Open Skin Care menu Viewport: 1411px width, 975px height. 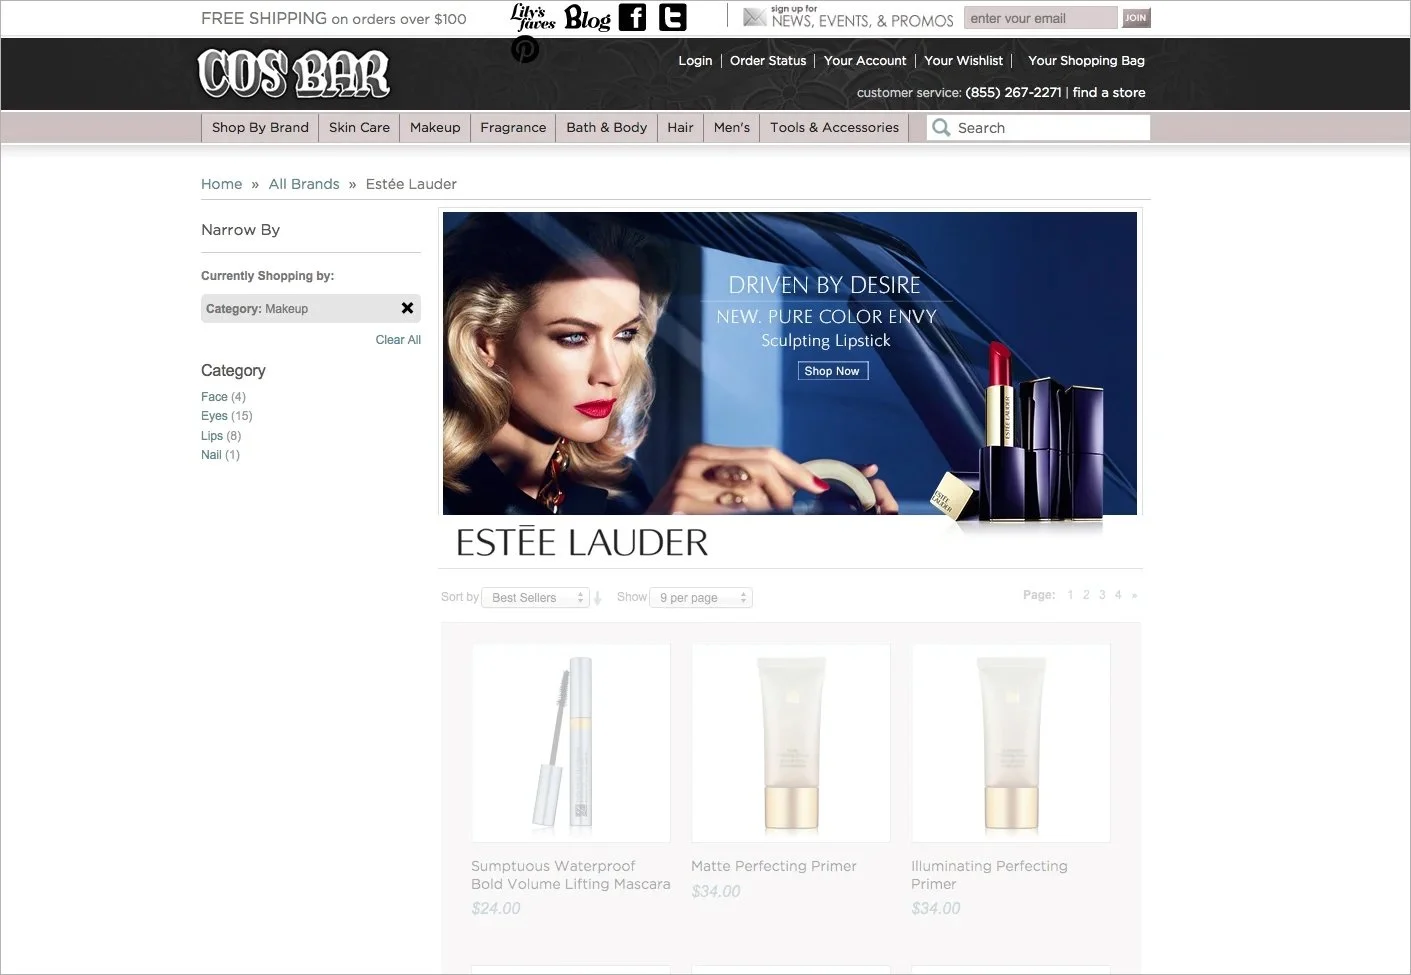(359, 127)
